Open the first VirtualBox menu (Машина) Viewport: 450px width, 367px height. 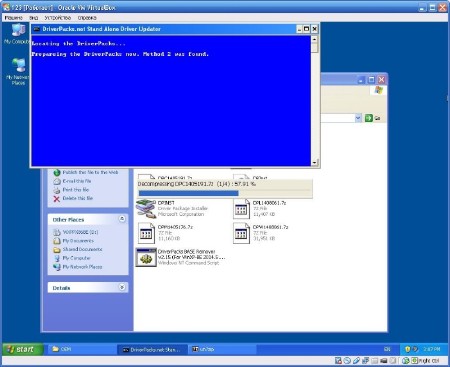coord(14,18)
